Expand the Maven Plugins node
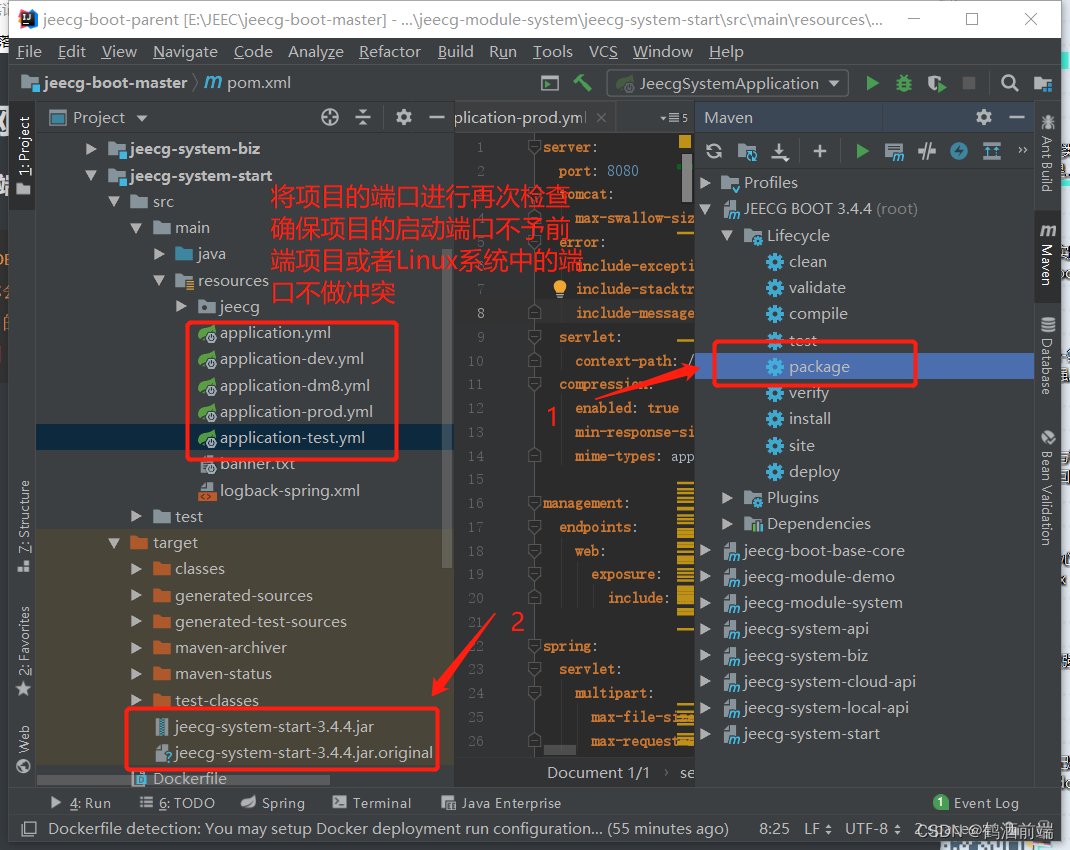 [x=727, y=498]
